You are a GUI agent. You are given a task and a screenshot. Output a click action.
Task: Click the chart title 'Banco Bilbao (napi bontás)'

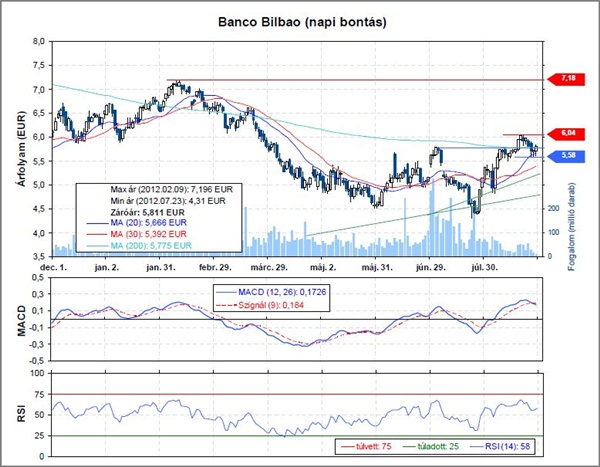coord(302,22)
